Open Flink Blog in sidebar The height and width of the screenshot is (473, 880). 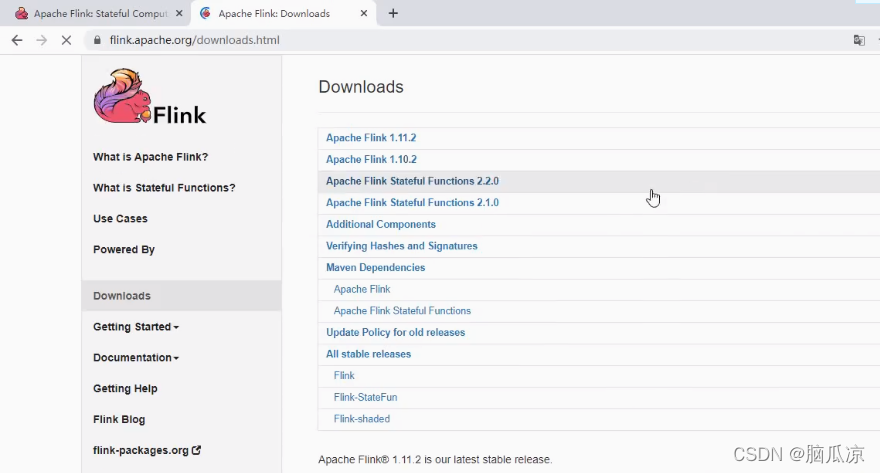pos(119,419)
